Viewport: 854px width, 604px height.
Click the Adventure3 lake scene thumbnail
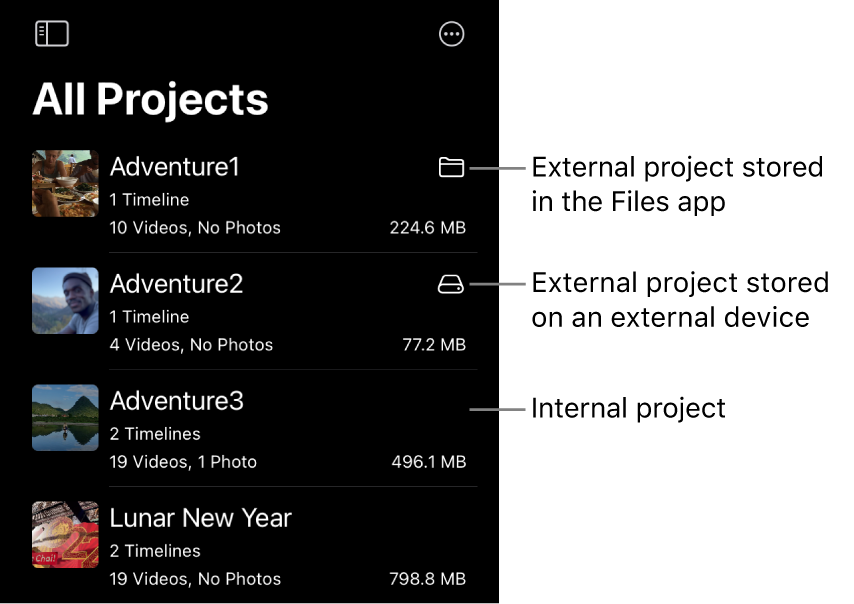[64, 418]
